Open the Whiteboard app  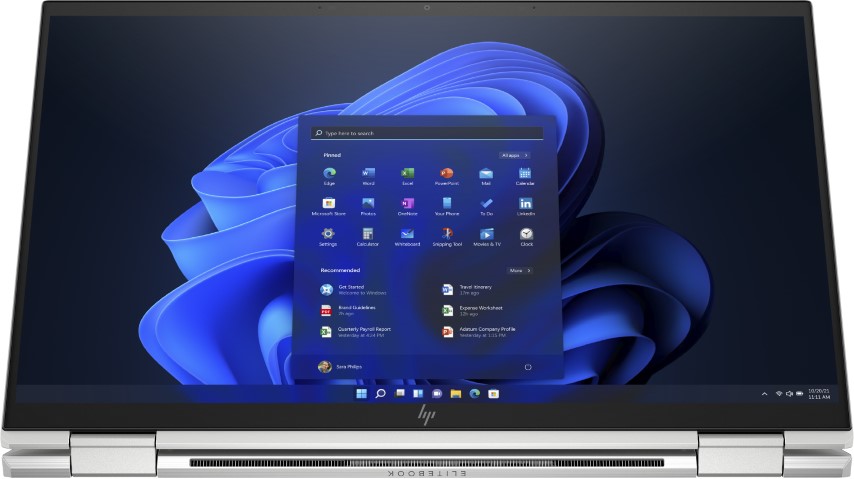click(x=407, y=237)
